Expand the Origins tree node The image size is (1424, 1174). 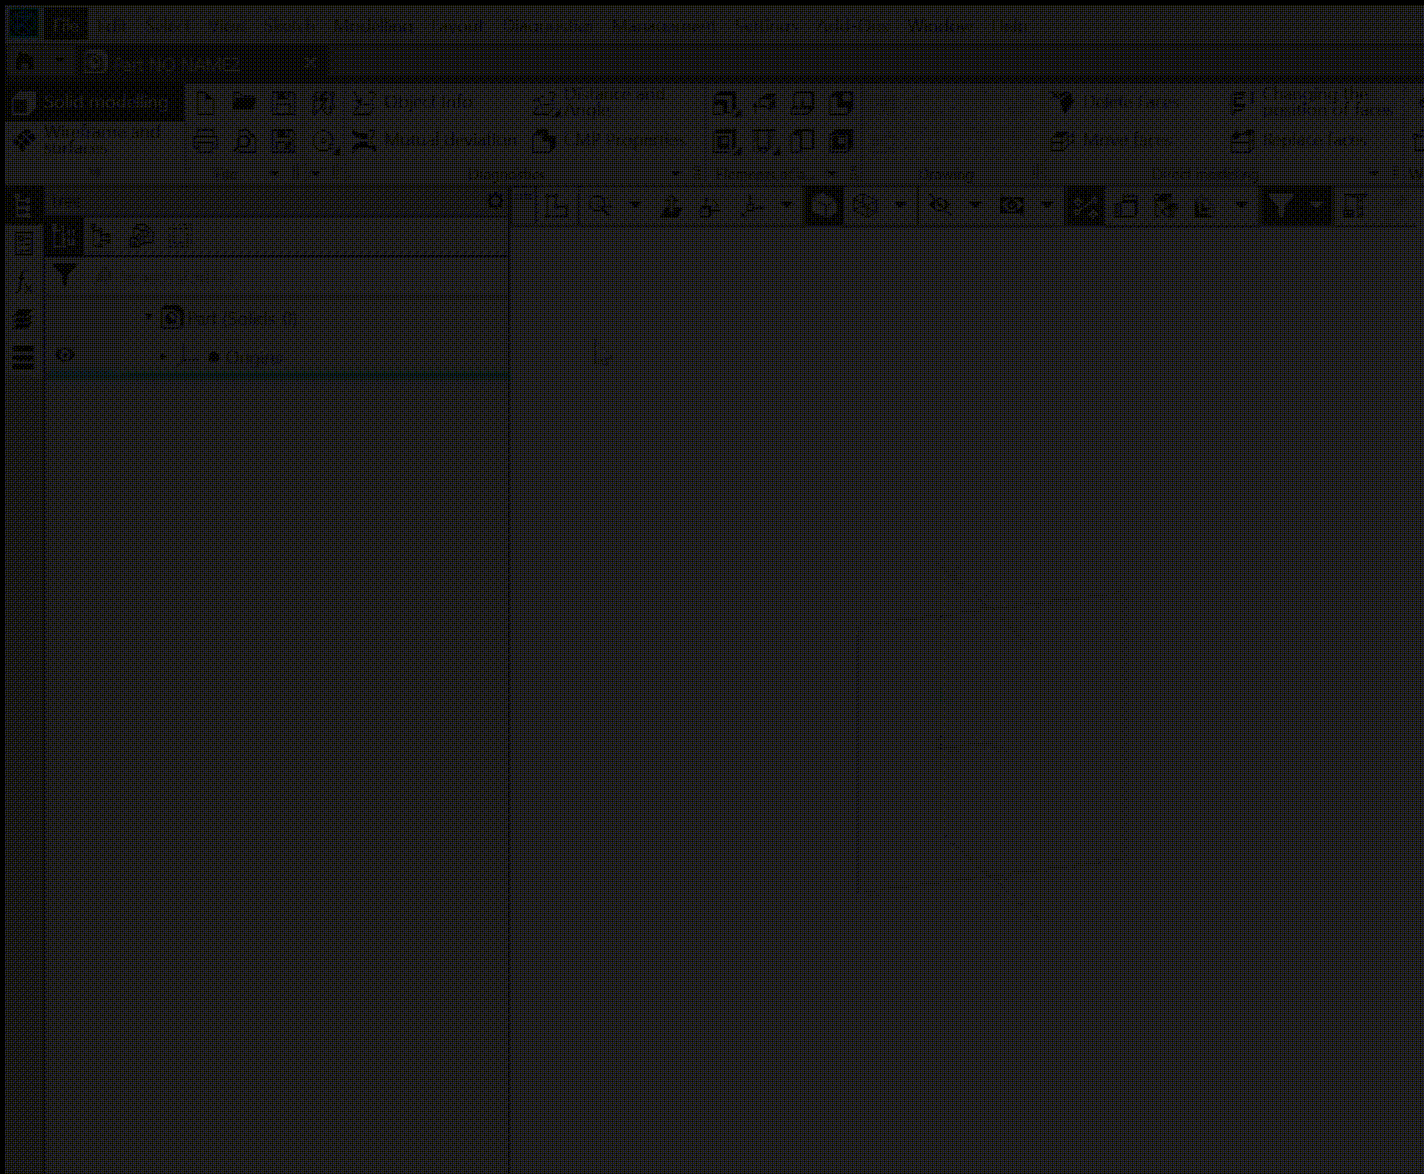coord(163,356)
